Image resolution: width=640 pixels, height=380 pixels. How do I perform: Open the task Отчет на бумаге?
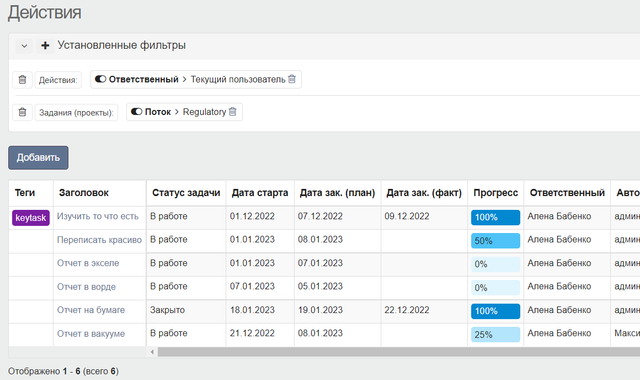91,310
